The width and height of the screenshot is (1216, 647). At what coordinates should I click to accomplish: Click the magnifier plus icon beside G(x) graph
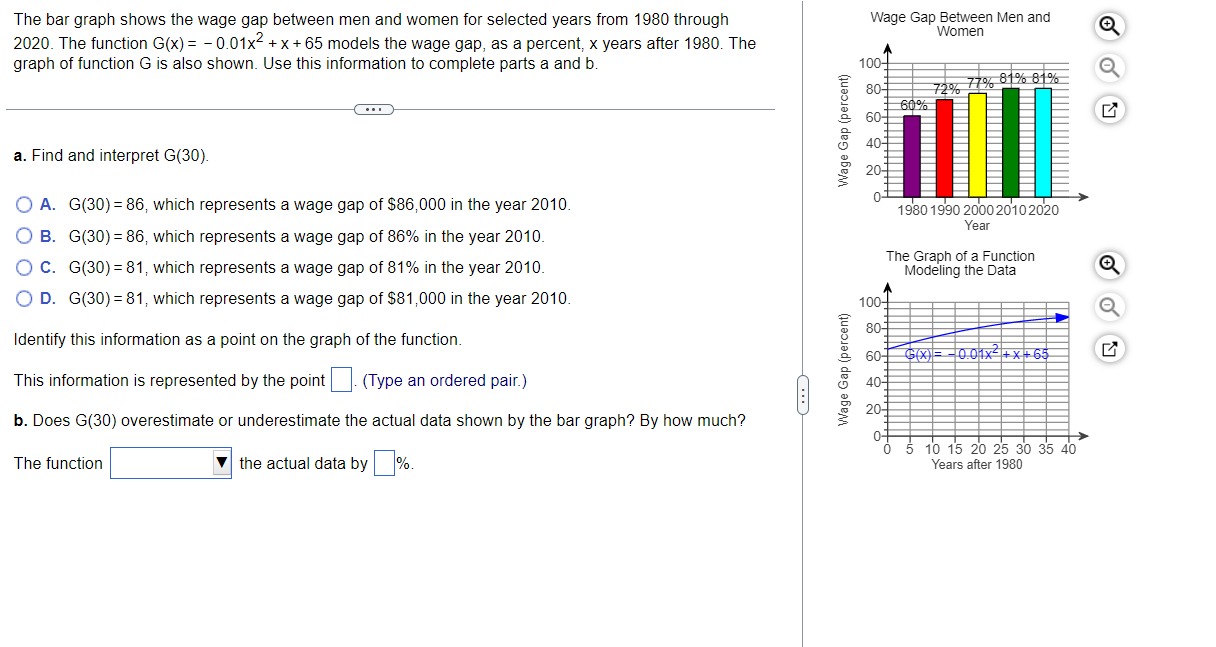pos(1108,265)
